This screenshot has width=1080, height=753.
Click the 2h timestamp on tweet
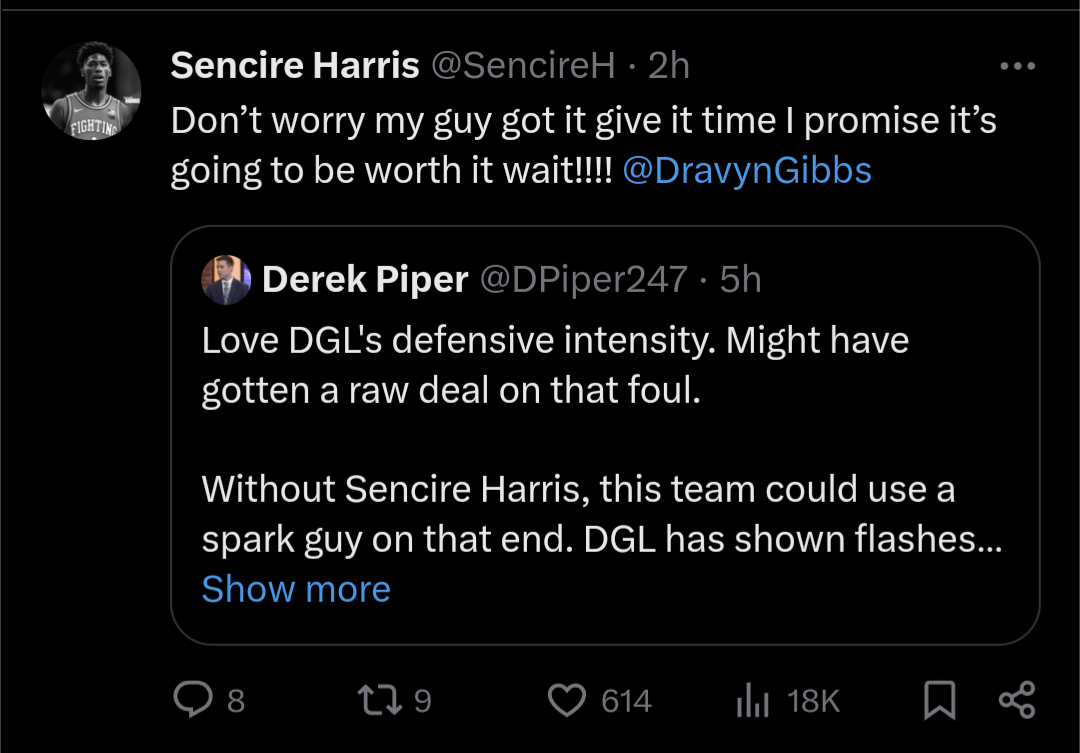pos(669,66)
